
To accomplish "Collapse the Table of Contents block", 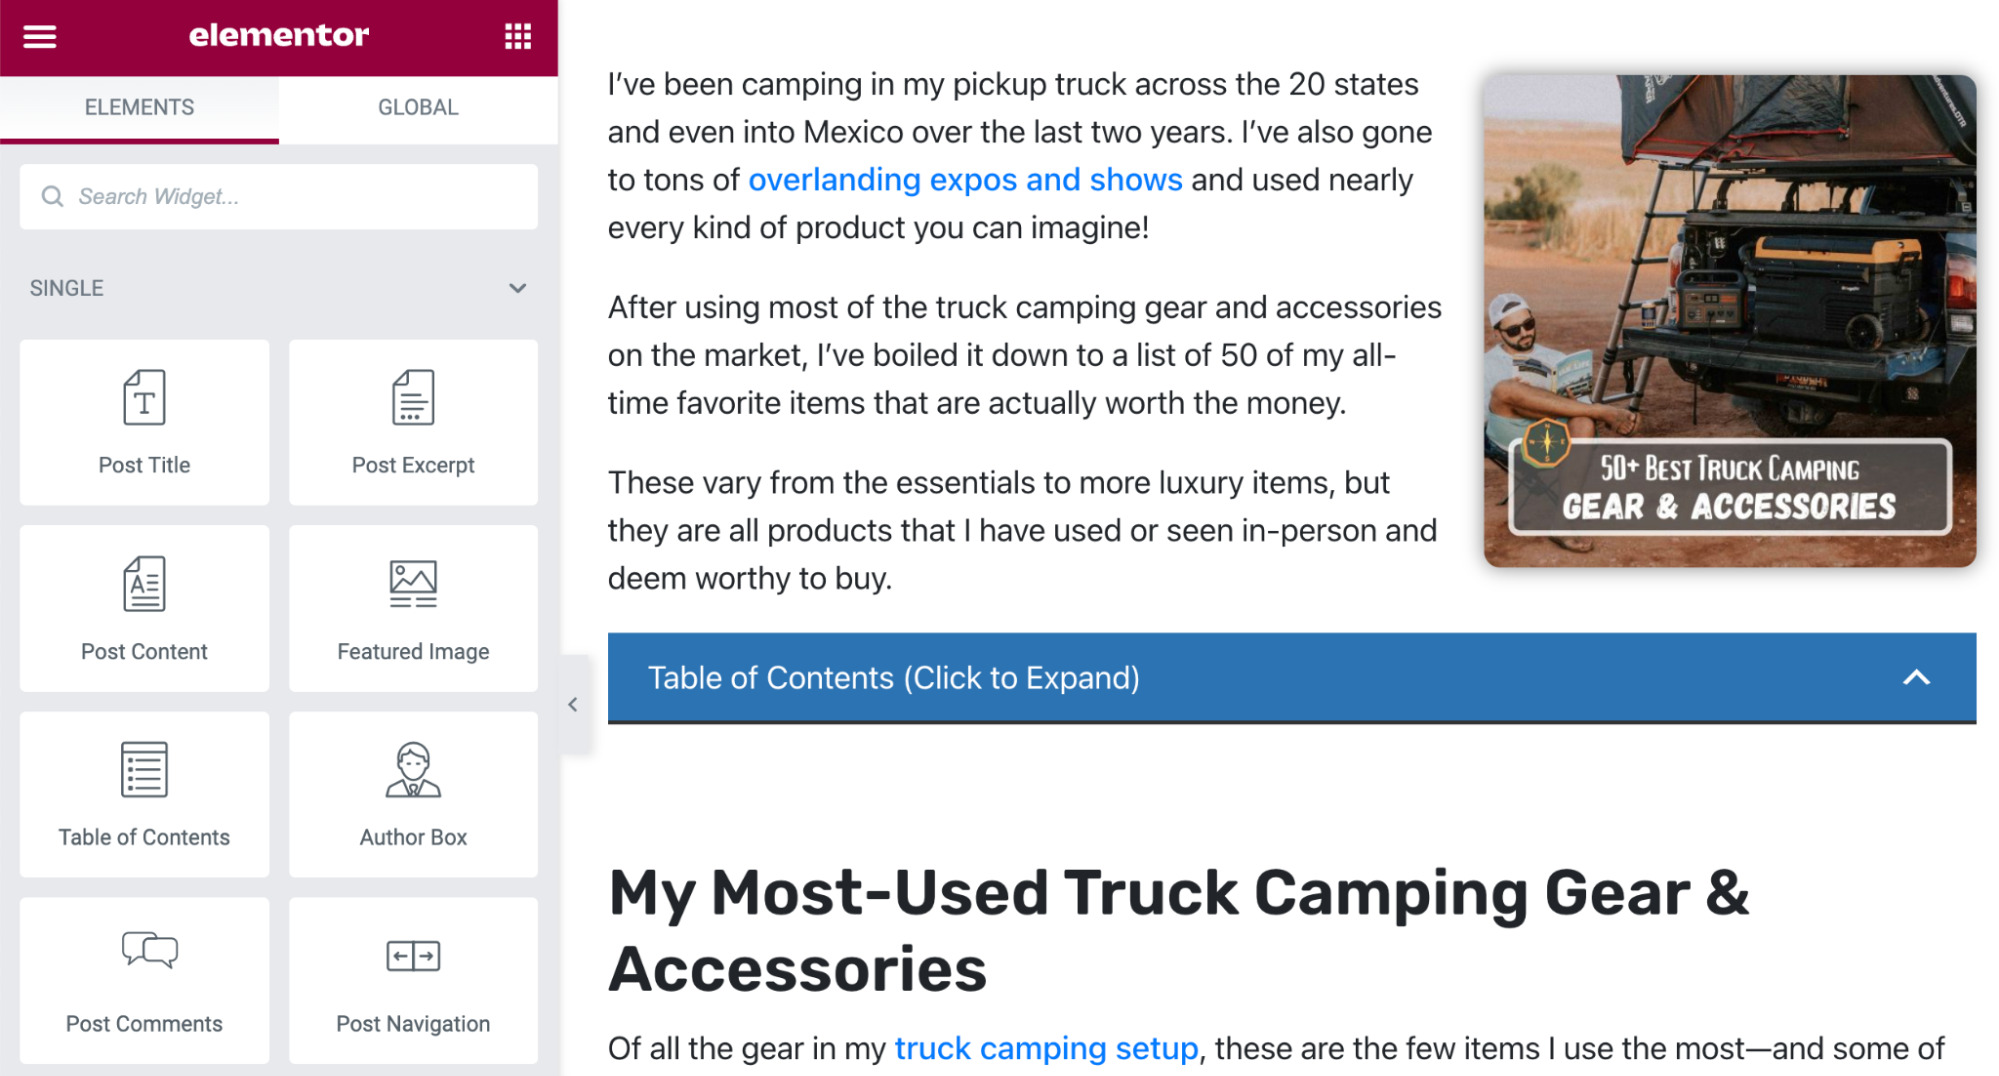I will 1917,677.
